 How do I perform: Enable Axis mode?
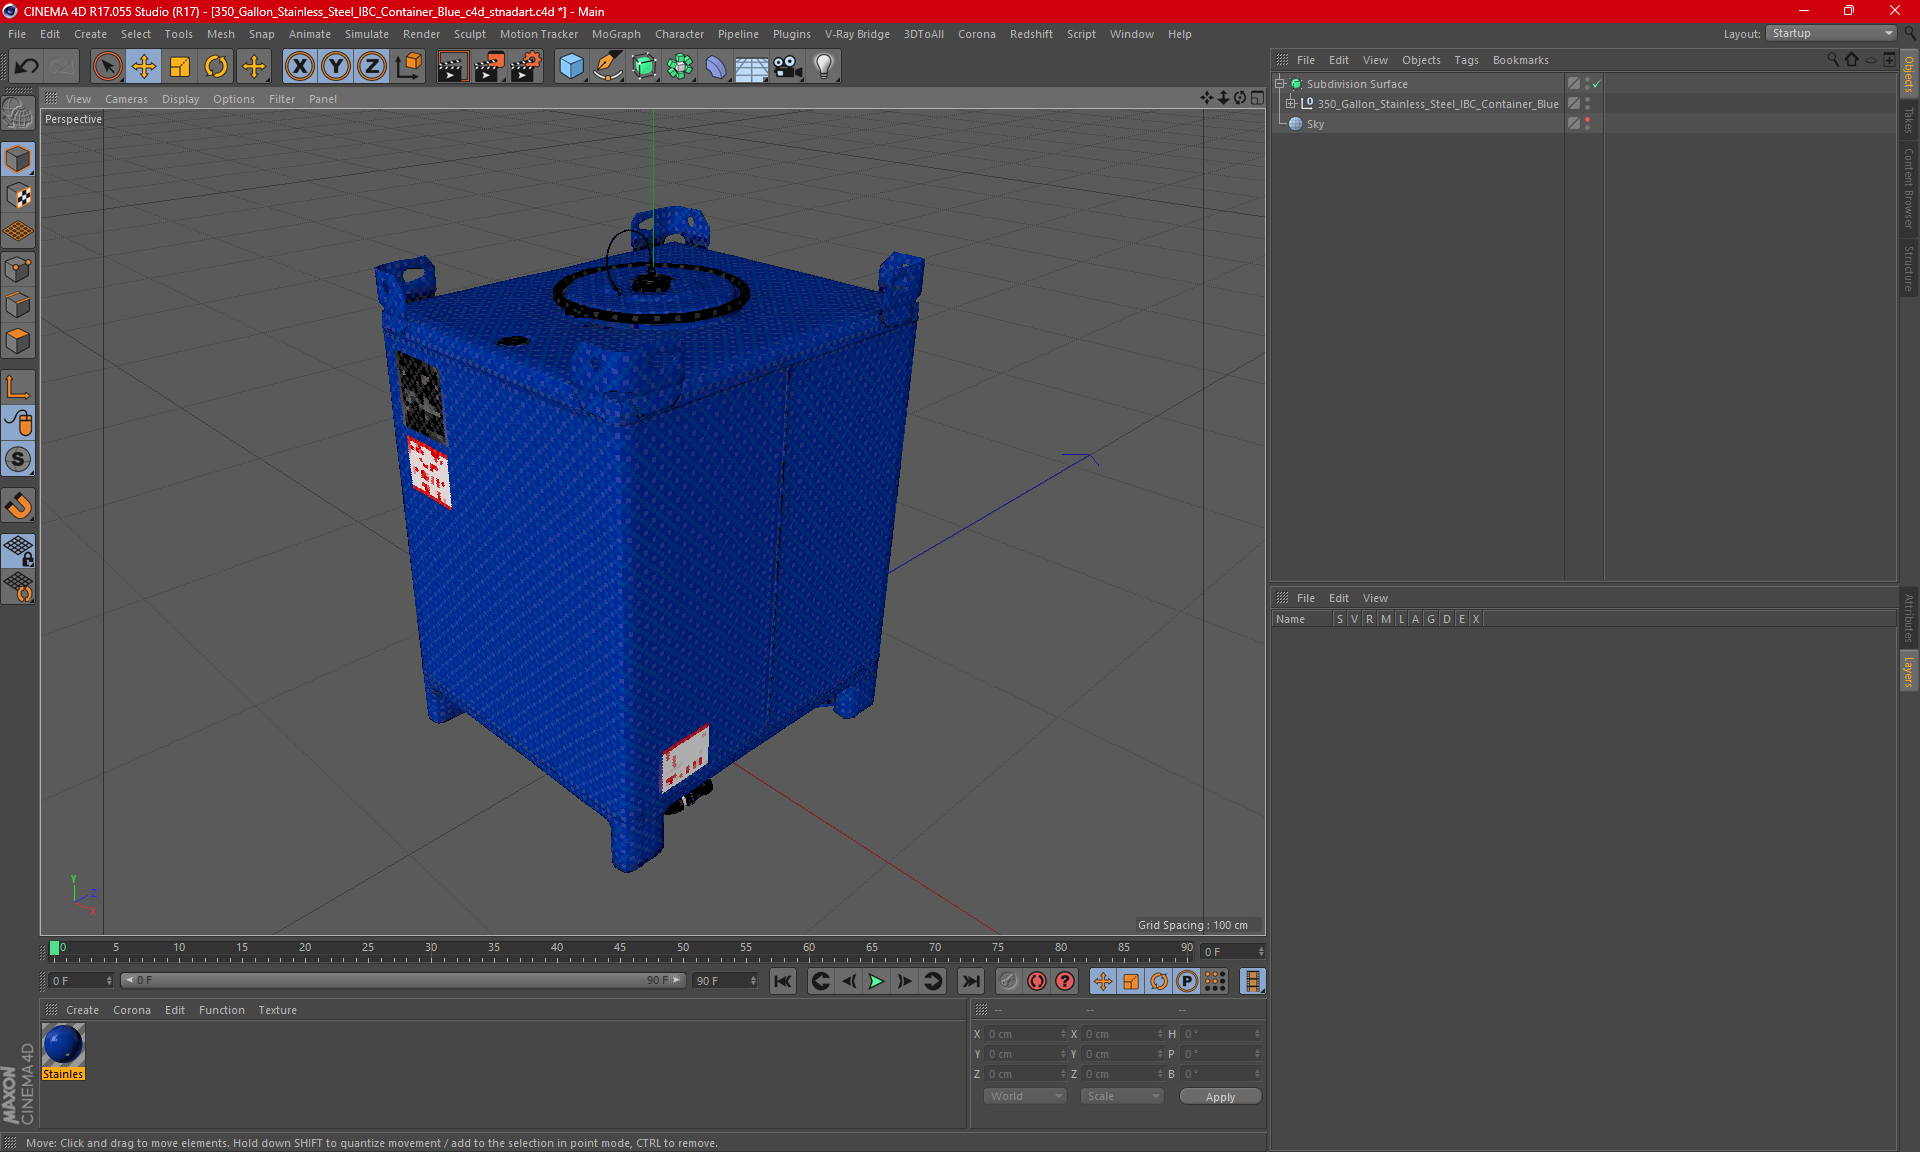tap(18, 387)
